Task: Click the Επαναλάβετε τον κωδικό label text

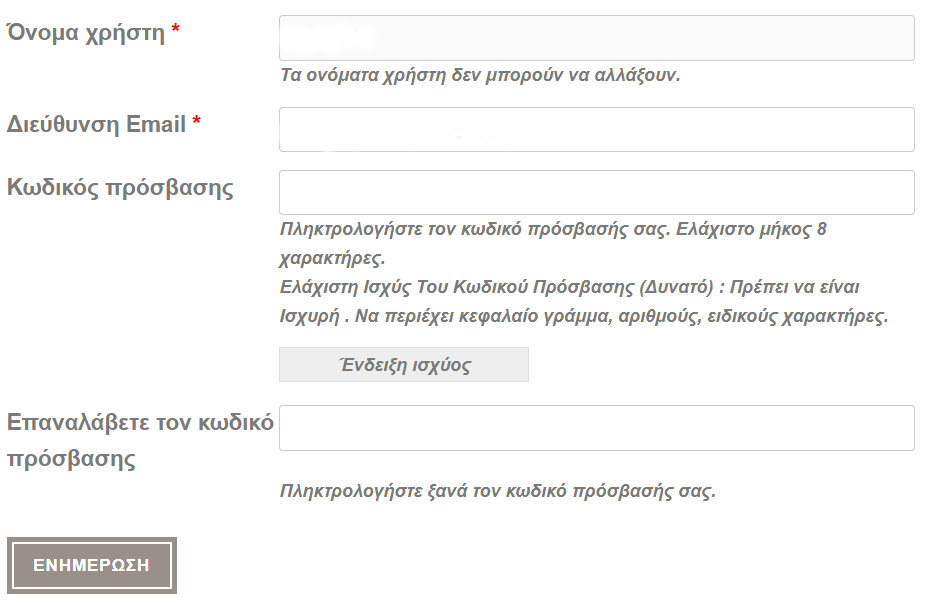Action: [x=140, y=422]
